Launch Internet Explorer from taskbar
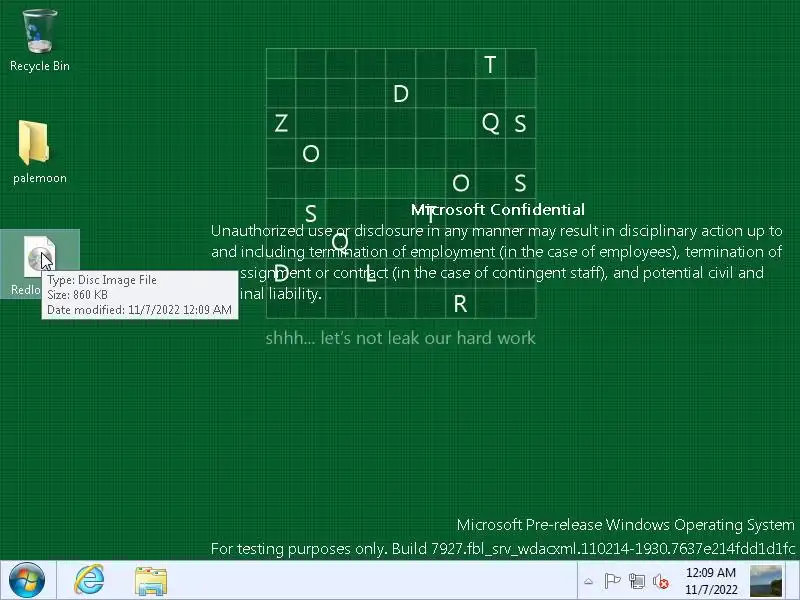 tap(89, 580)
